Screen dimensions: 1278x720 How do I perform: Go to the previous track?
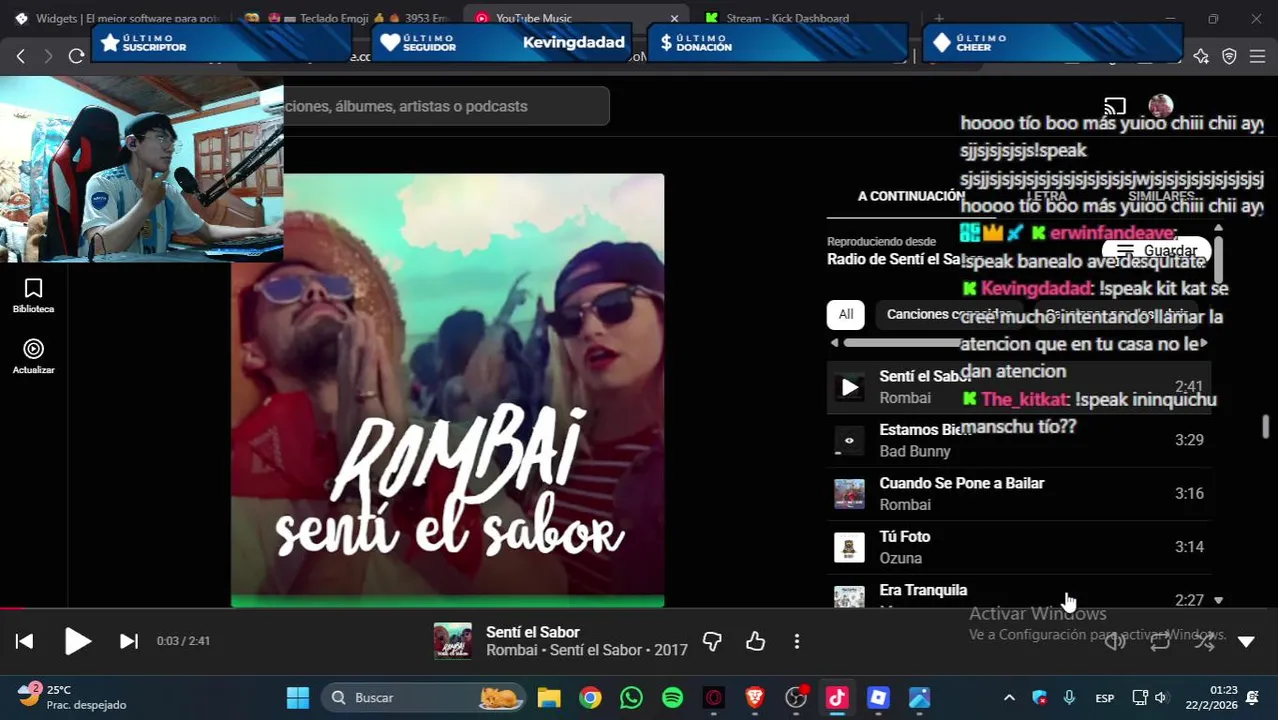tap(25, 642)
